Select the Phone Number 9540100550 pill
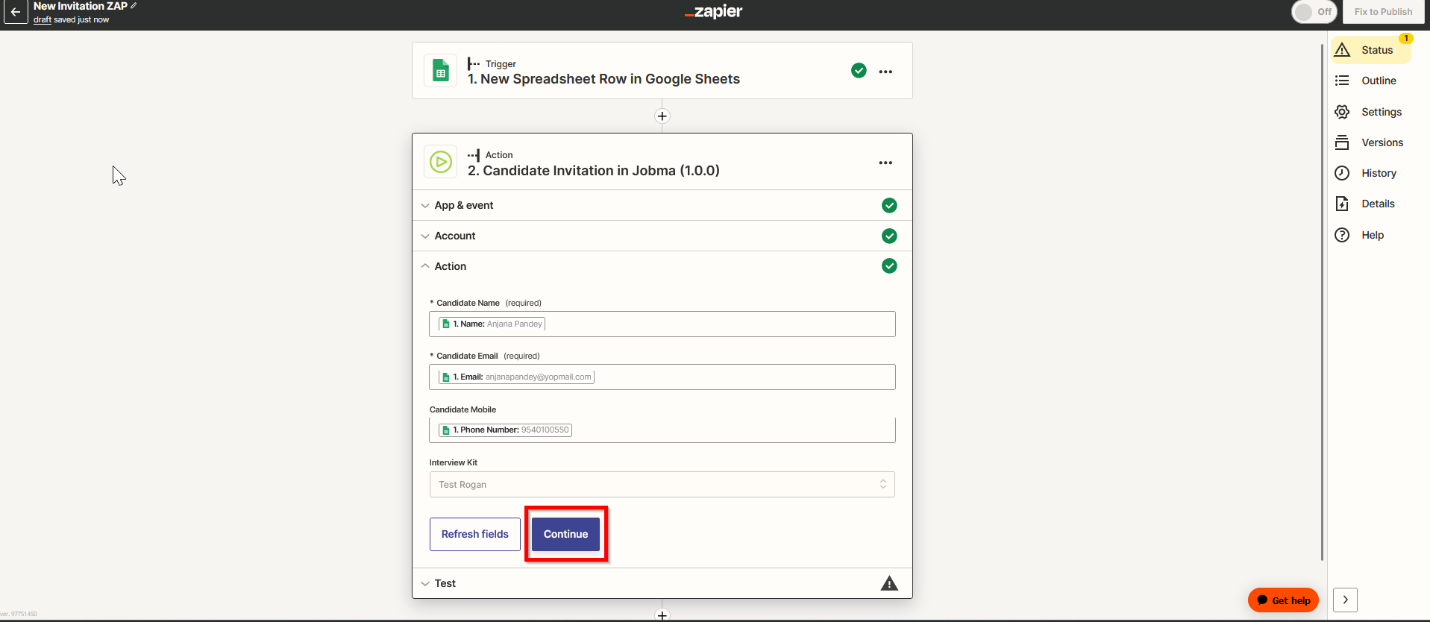 (505, 429)
